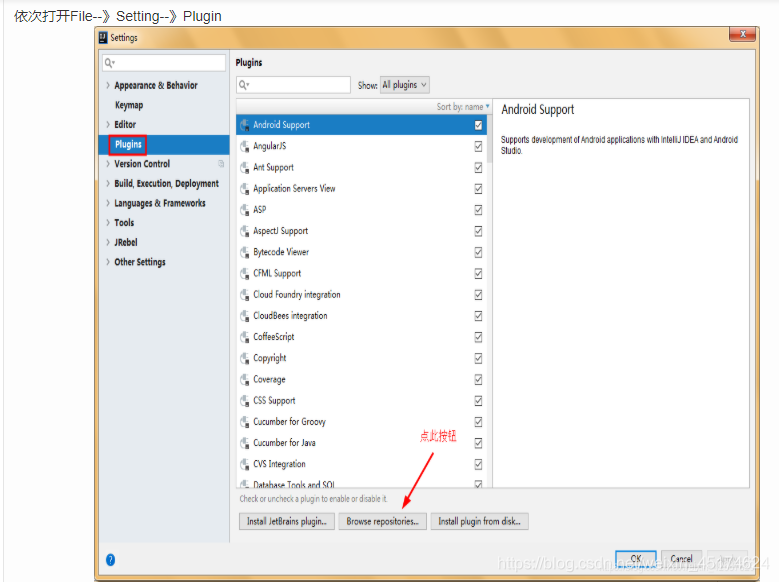Click the magnifier icon in the settings search
This screenshot has height=582, width=779.
(x=109, y=63)
